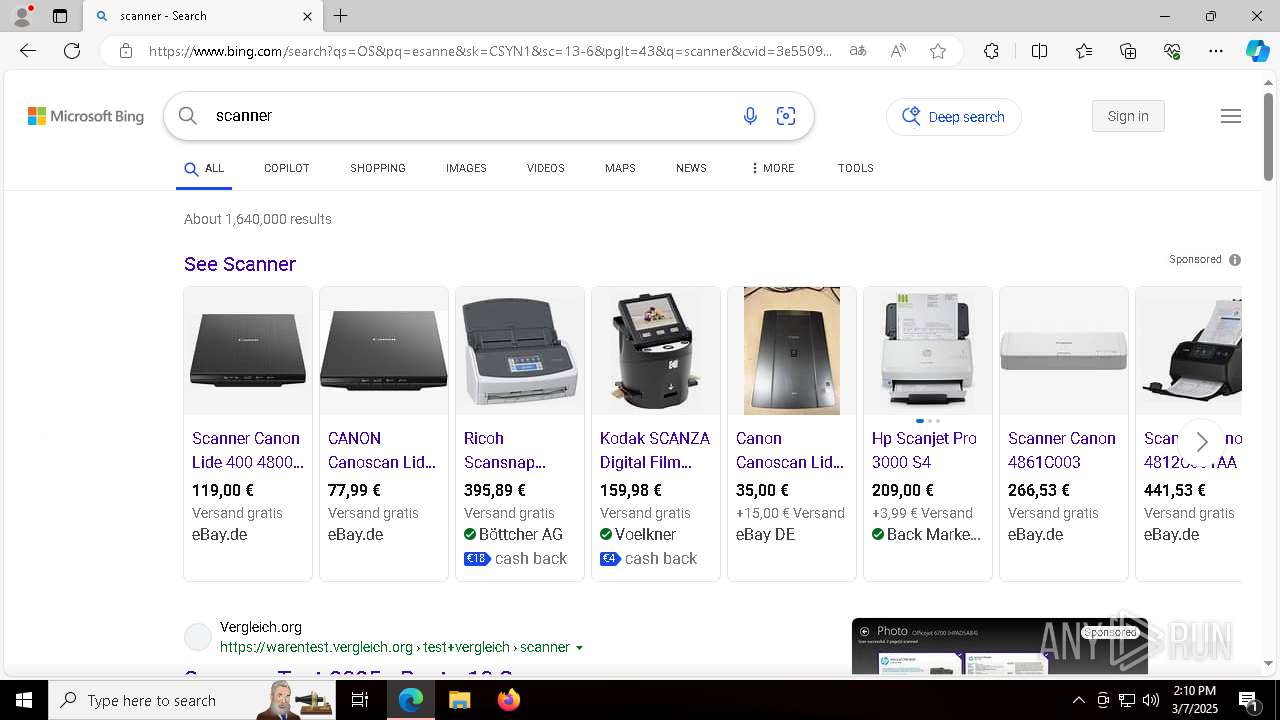Open notification center icon
The width and height of the screenshot is (1280, 720).
(1249, 700)
